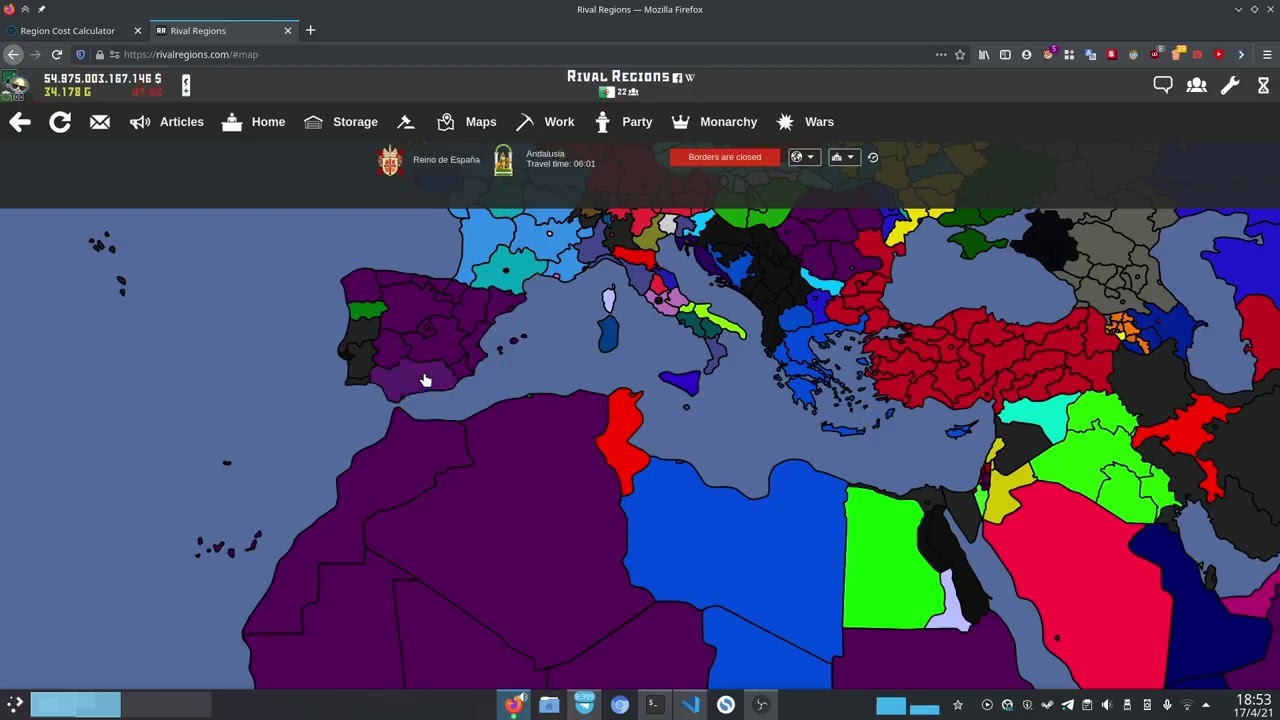Open the Wars section
The width and height of the screenshot is (1280, 720).
click(804, 122)
